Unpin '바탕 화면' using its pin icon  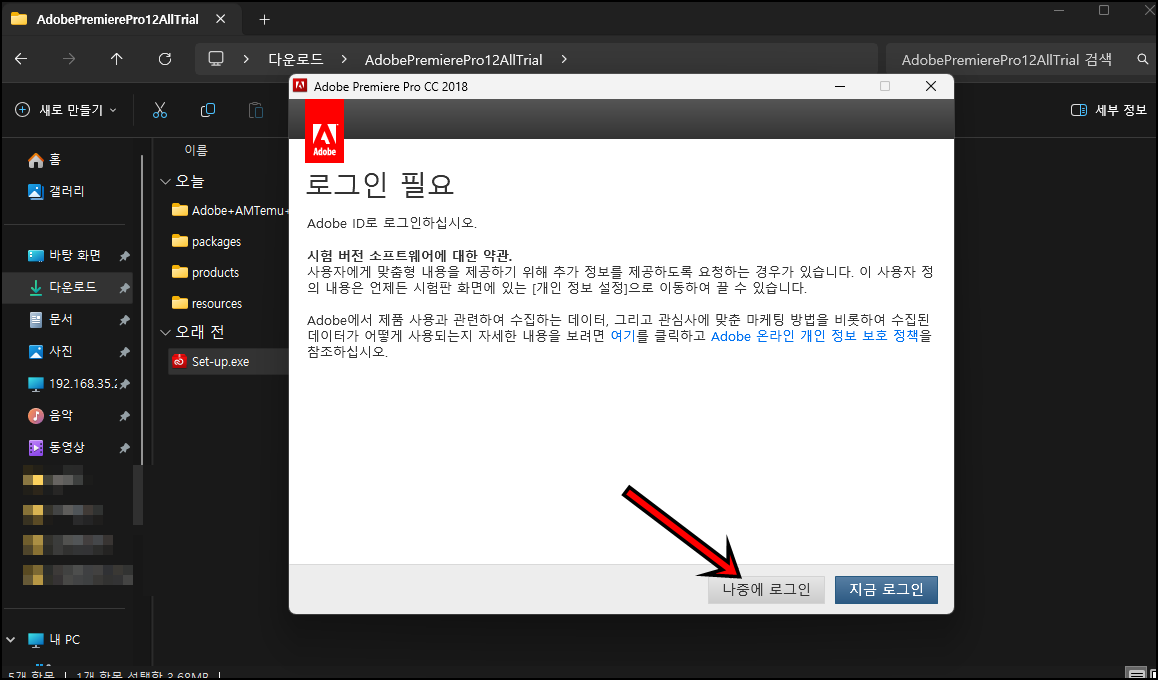point(125,256)
